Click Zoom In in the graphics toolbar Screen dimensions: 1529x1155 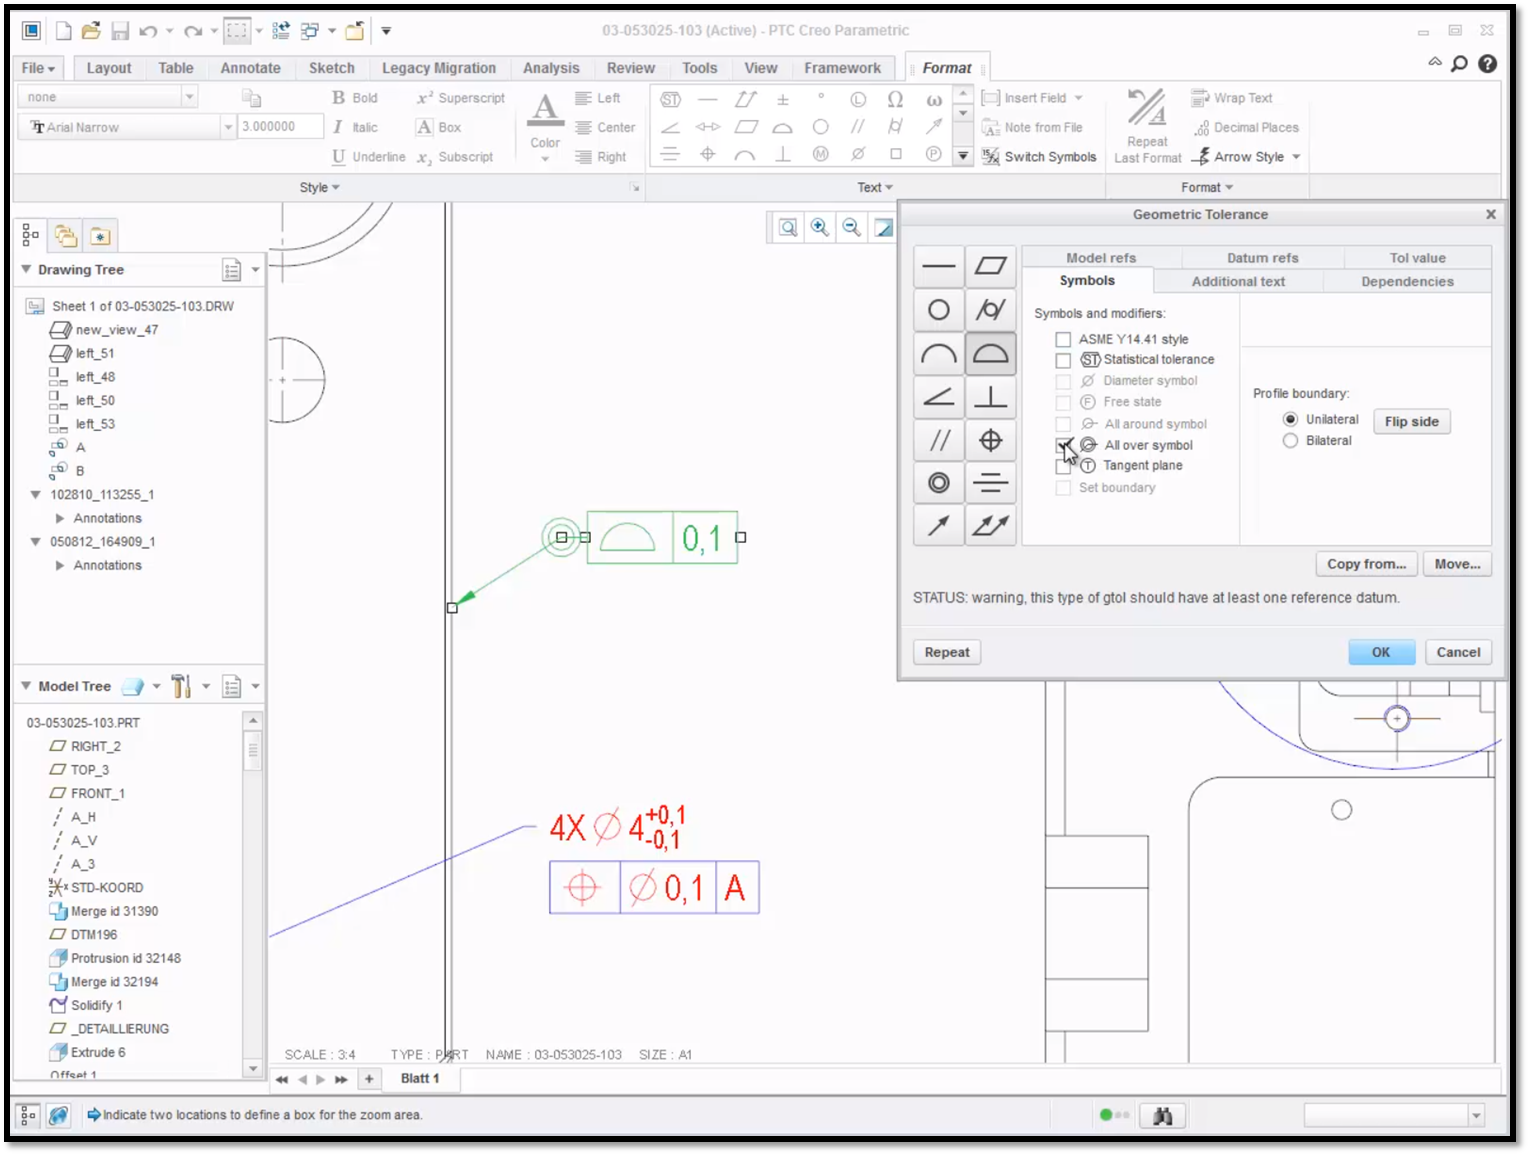820,228
